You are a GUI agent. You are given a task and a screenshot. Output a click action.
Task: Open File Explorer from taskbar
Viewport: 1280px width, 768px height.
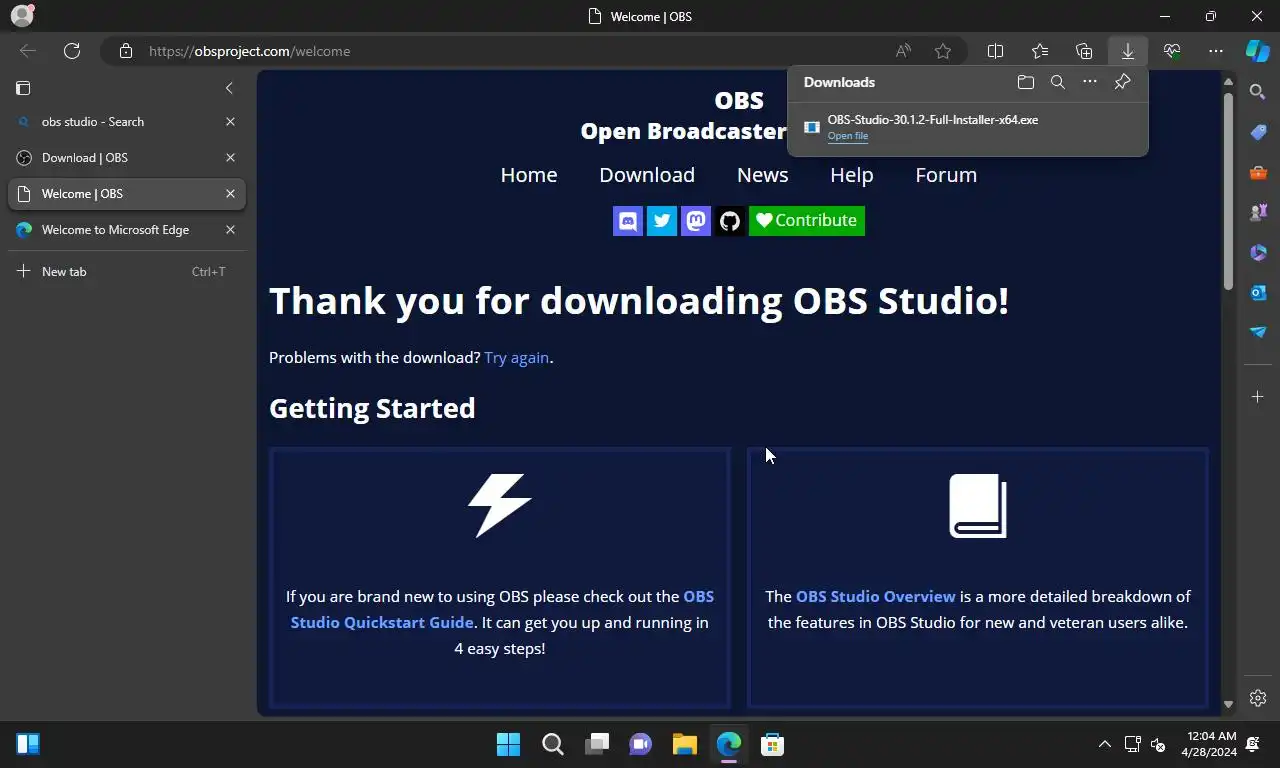click(x=684, y=744)
